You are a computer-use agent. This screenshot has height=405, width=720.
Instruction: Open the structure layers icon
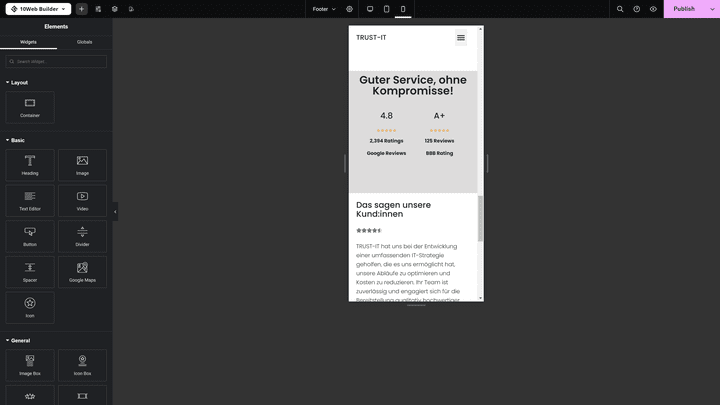pyautogui.click(x=115, y=9)
